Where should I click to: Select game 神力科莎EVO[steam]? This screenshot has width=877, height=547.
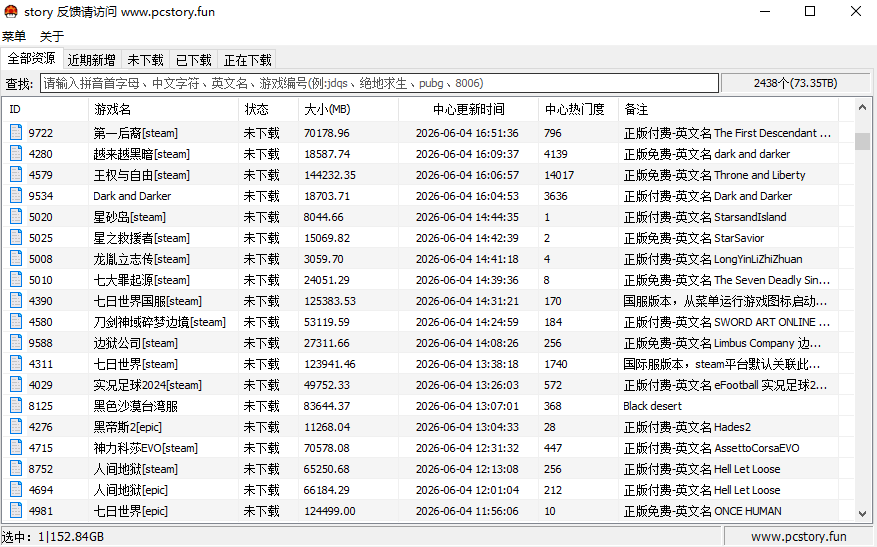click(145, 448)
